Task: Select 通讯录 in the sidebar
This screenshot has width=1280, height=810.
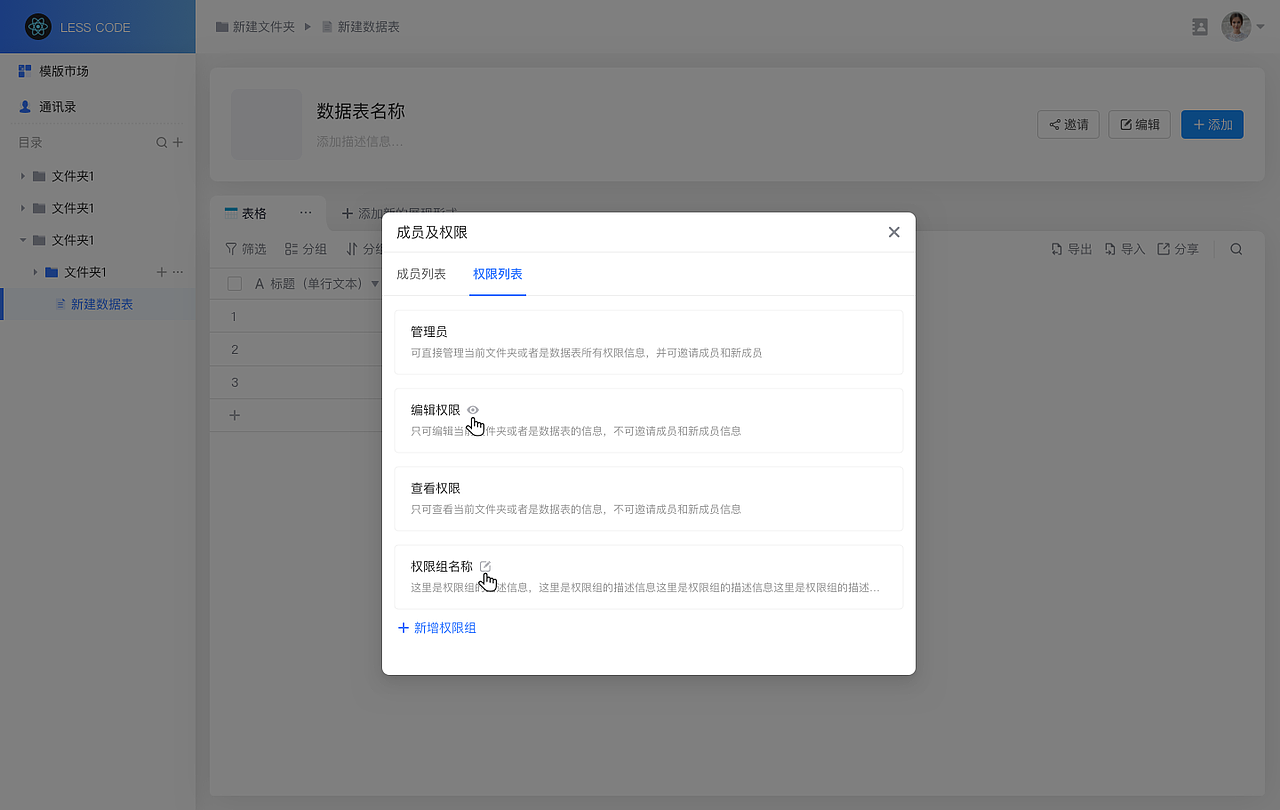Action: 55,106
